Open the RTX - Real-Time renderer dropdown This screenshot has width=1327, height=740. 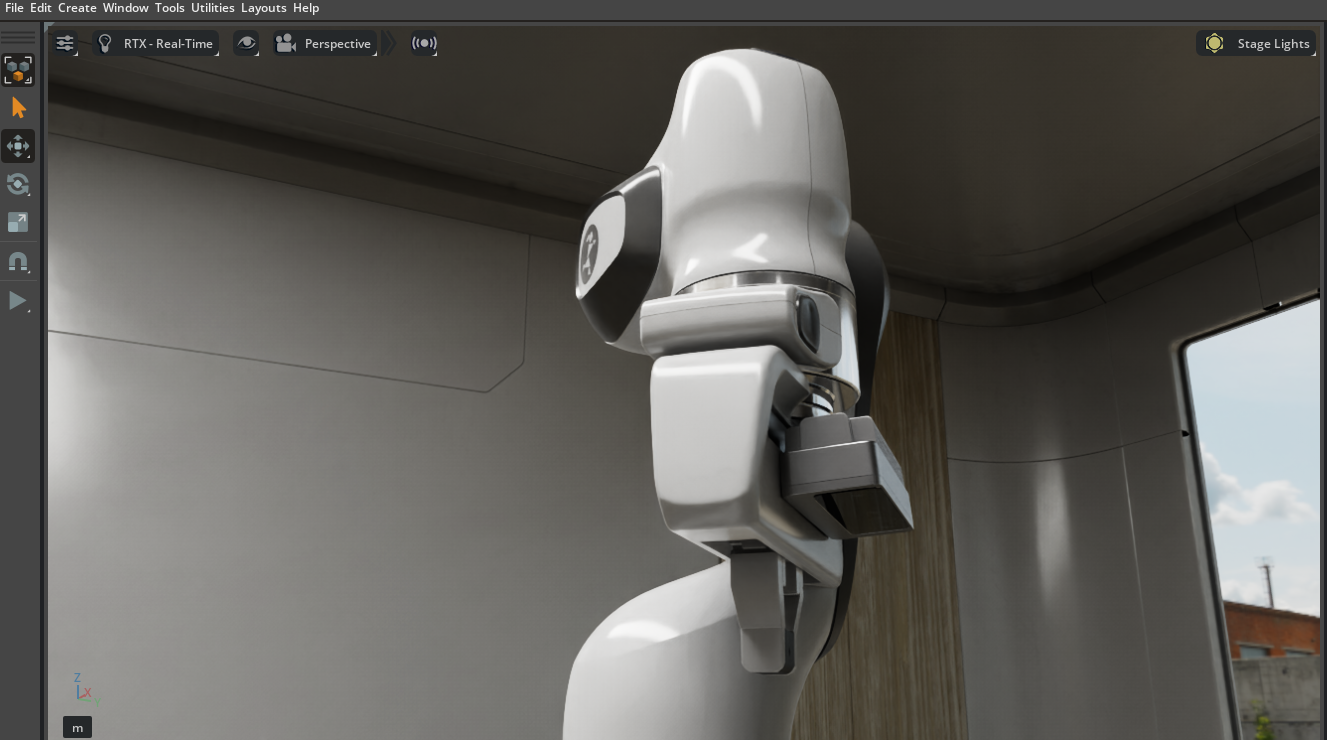point(156,43)
